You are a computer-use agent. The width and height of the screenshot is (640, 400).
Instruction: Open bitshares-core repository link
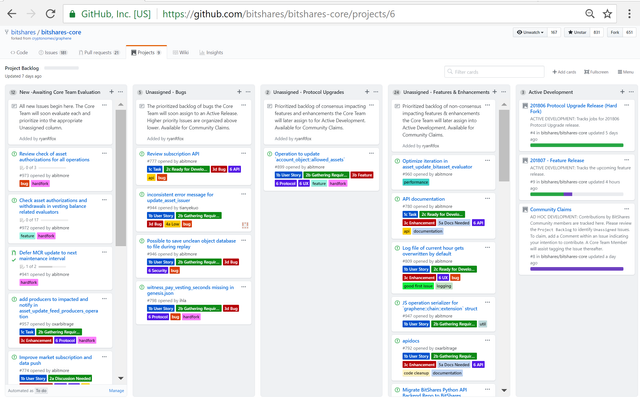(61, 32)
